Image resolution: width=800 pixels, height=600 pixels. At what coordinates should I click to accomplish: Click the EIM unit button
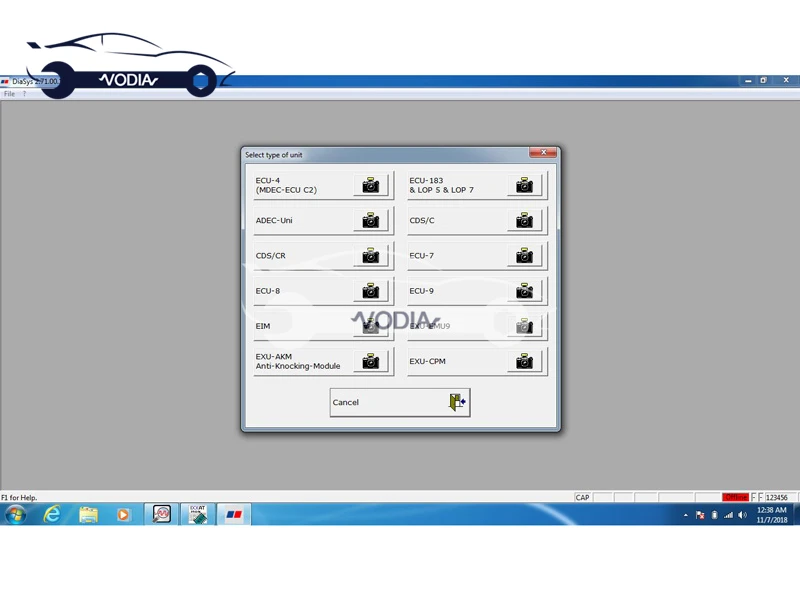point(322,326)
